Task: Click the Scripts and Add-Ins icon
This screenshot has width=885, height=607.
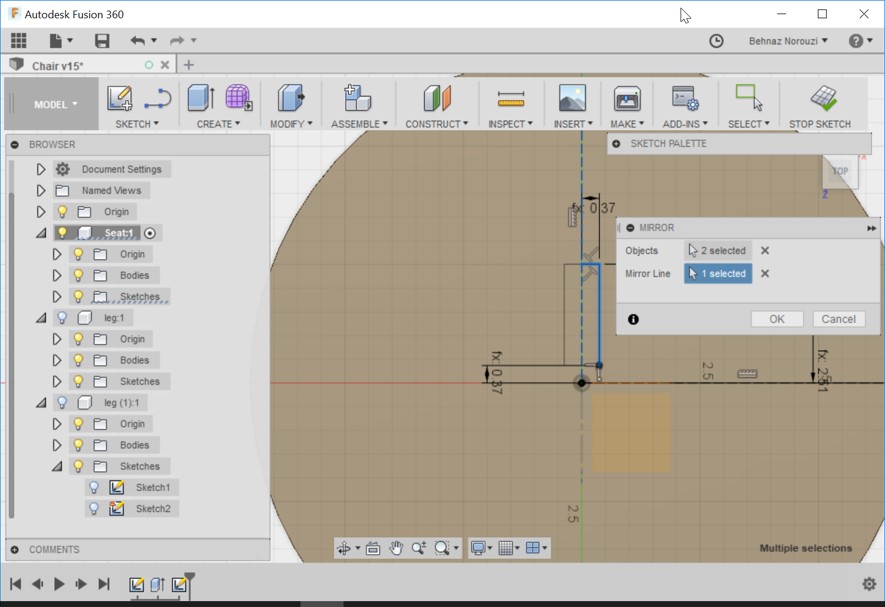Action: (x=685, y=98)
